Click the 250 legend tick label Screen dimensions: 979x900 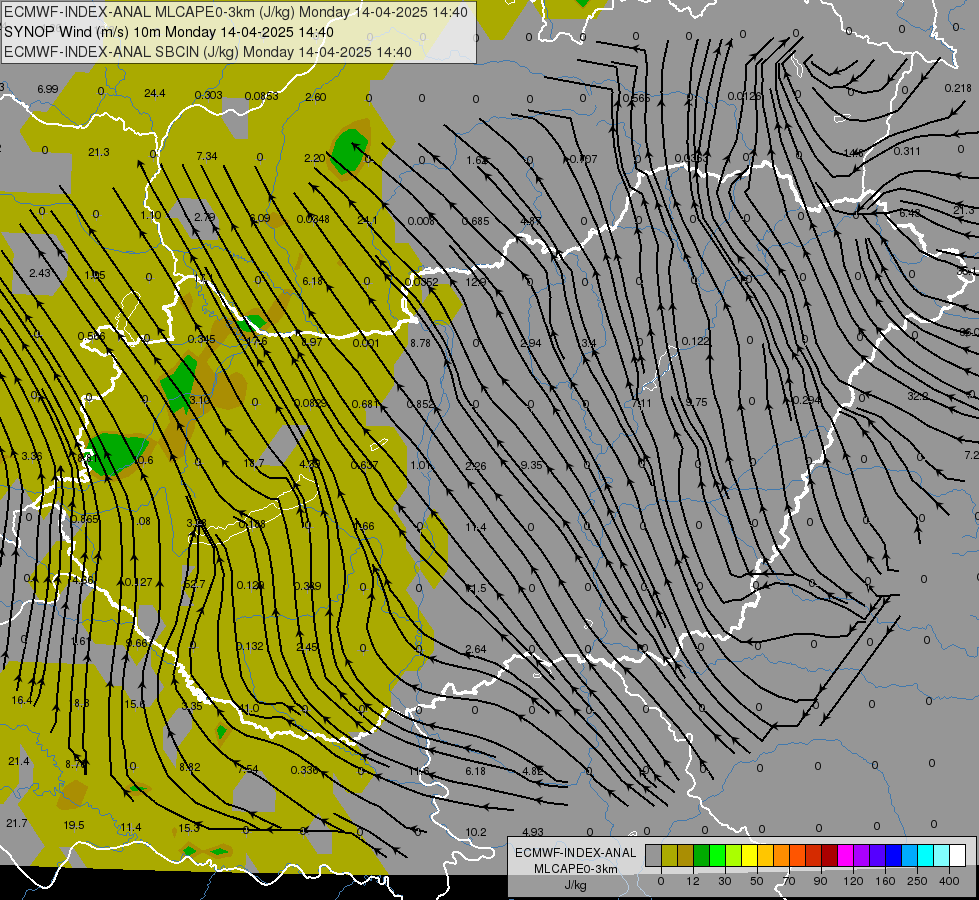[917, 881]
